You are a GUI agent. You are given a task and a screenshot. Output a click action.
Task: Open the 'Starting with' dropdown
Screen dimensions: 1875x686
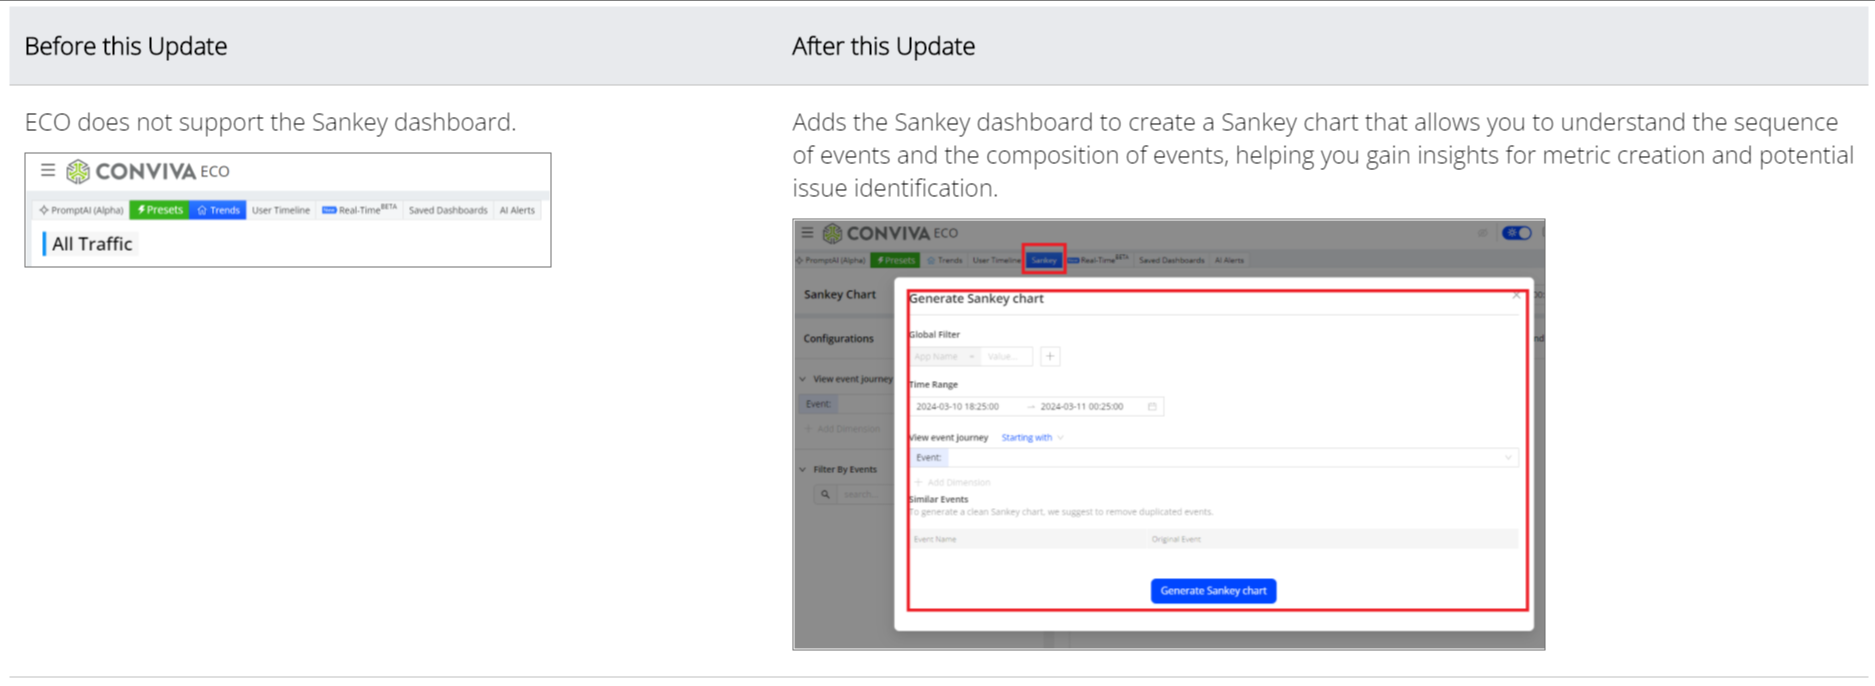coord(1032,438)
